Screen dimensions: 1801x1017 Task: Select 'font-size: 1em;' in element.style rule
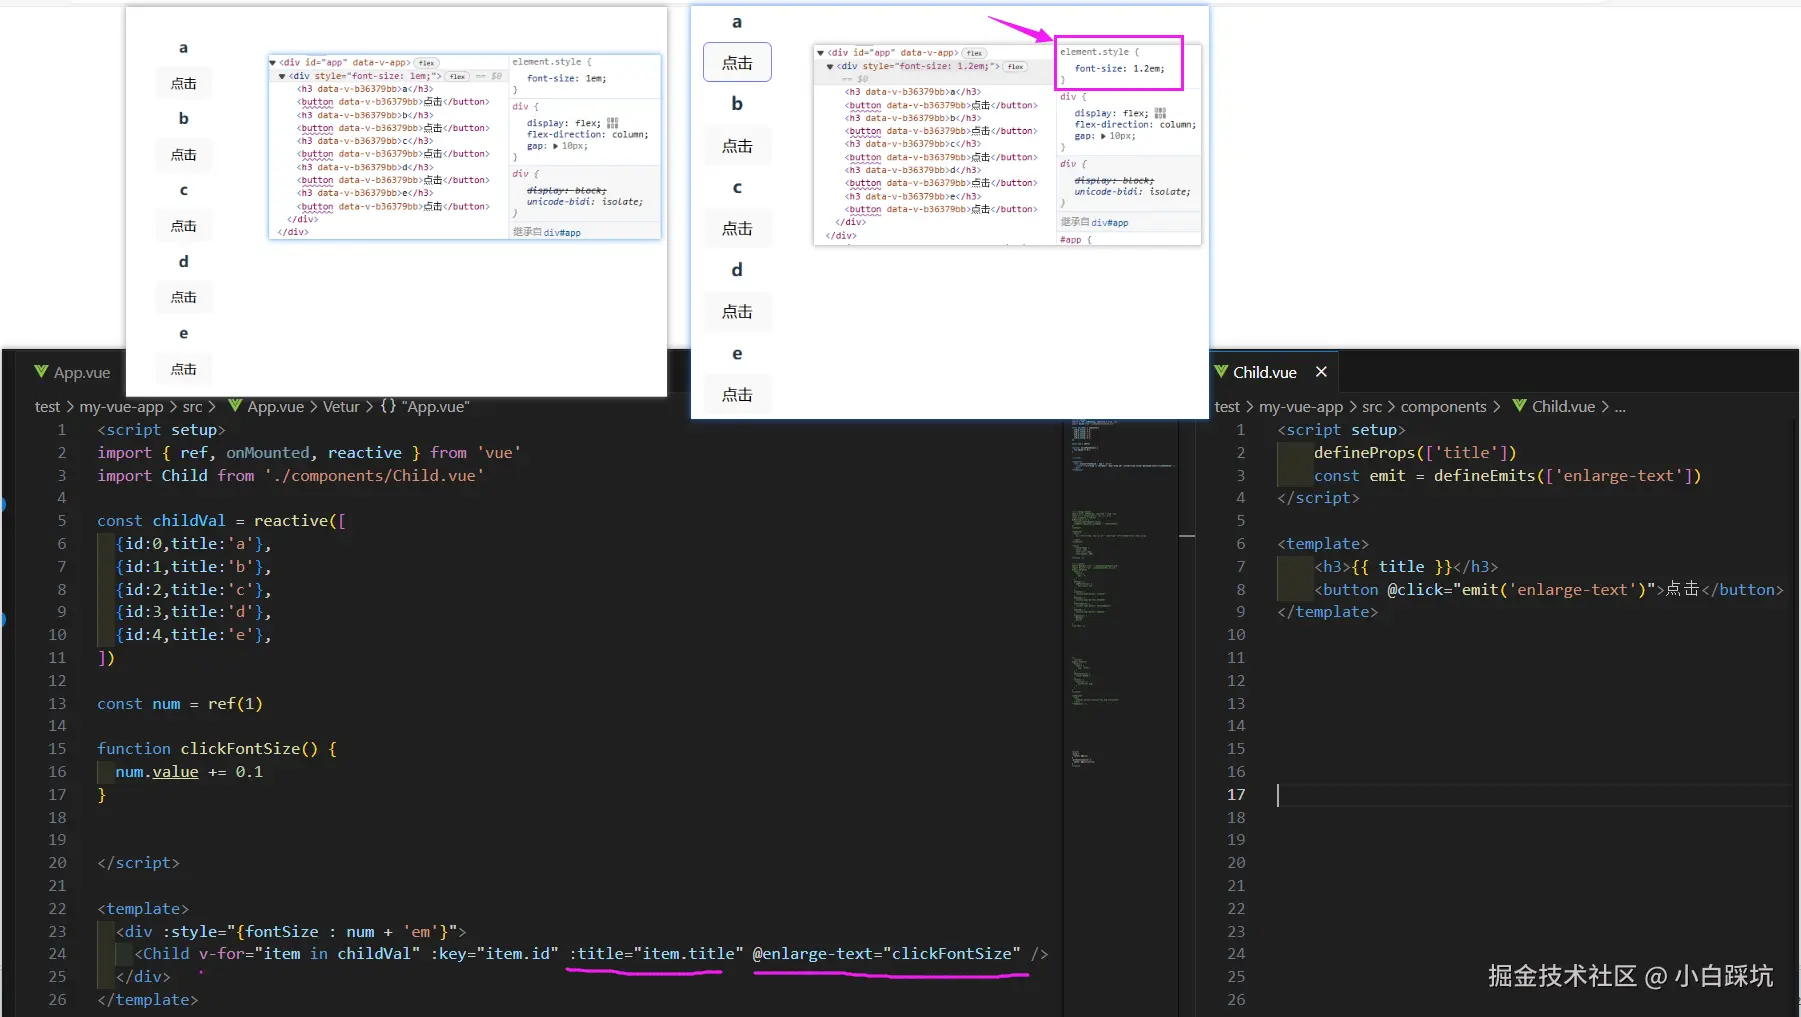(x=567, y=78)
